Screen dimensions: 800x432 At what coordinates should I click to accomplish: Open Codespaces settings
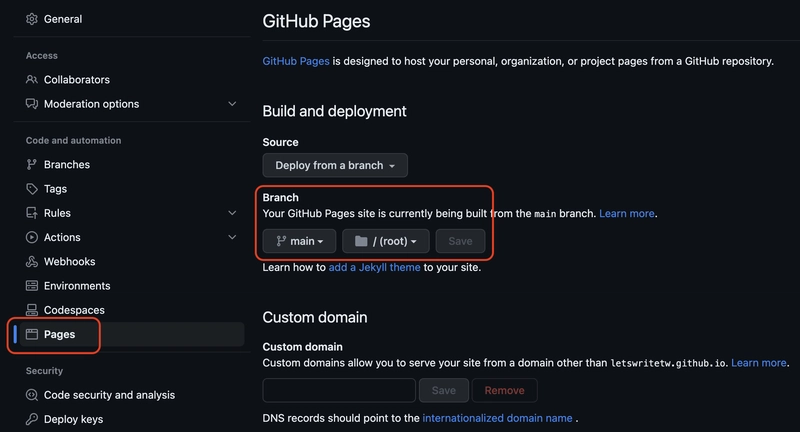click(74, 310)
